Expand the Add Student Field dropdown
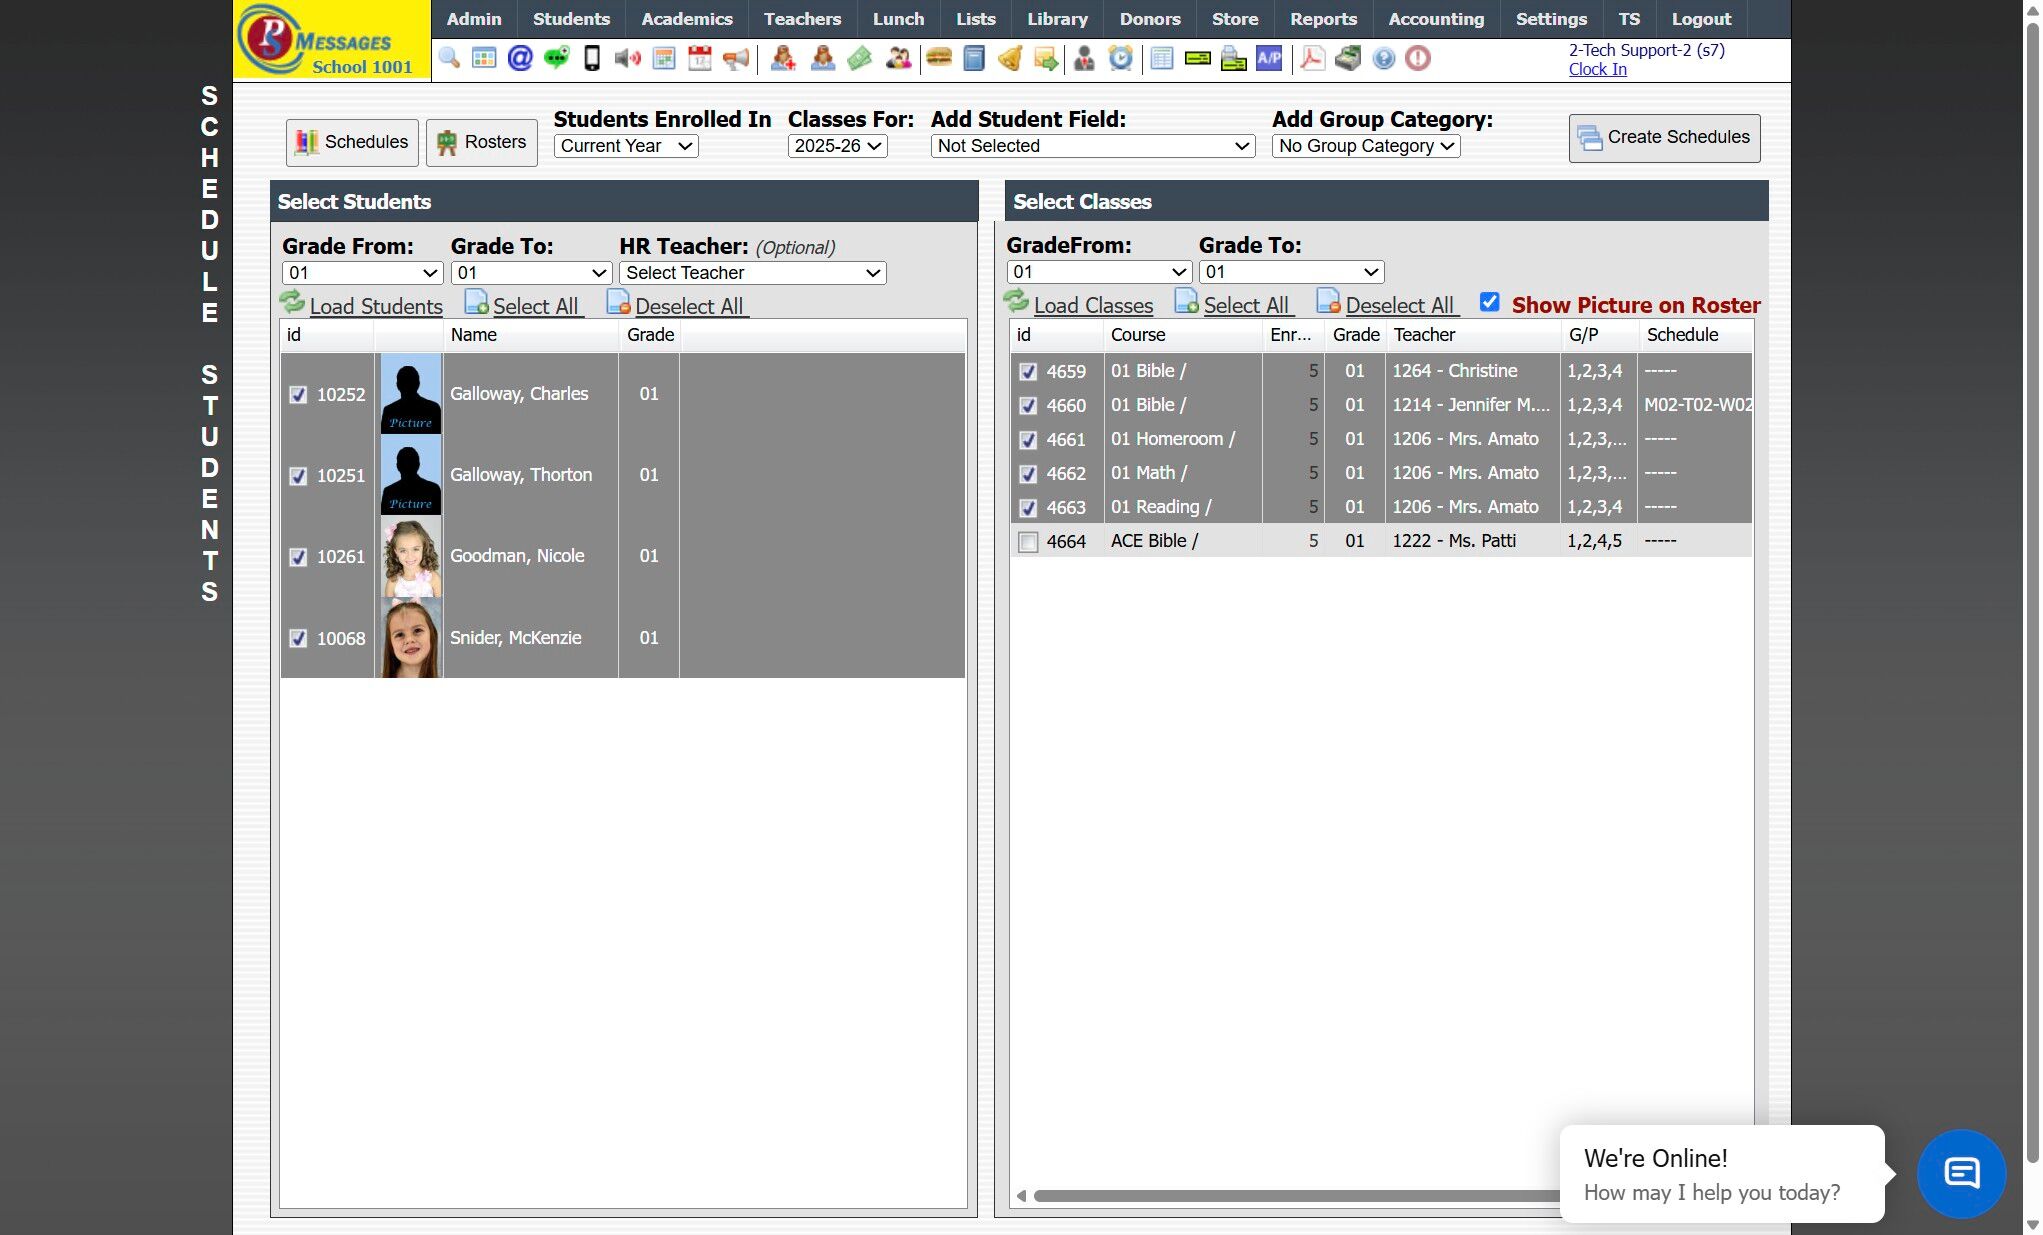2043x1235 pixels. pos(1092,146)
